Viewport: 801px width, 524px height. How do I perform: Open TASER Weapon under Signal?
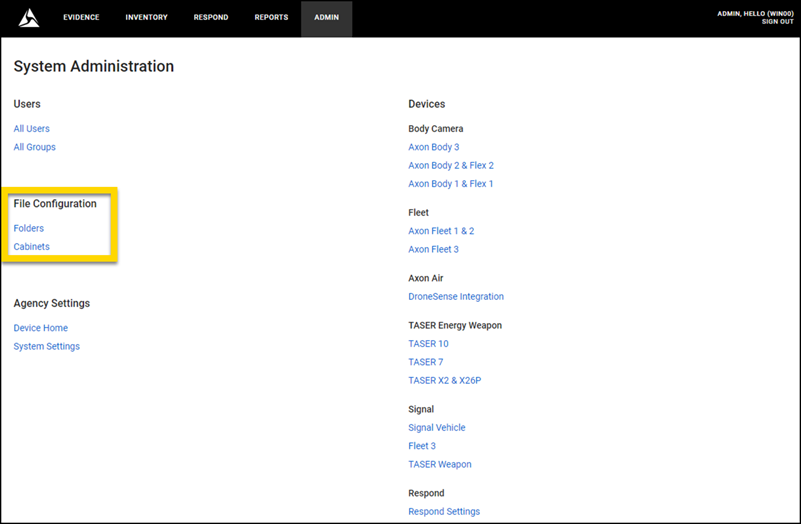pos(440,464)
